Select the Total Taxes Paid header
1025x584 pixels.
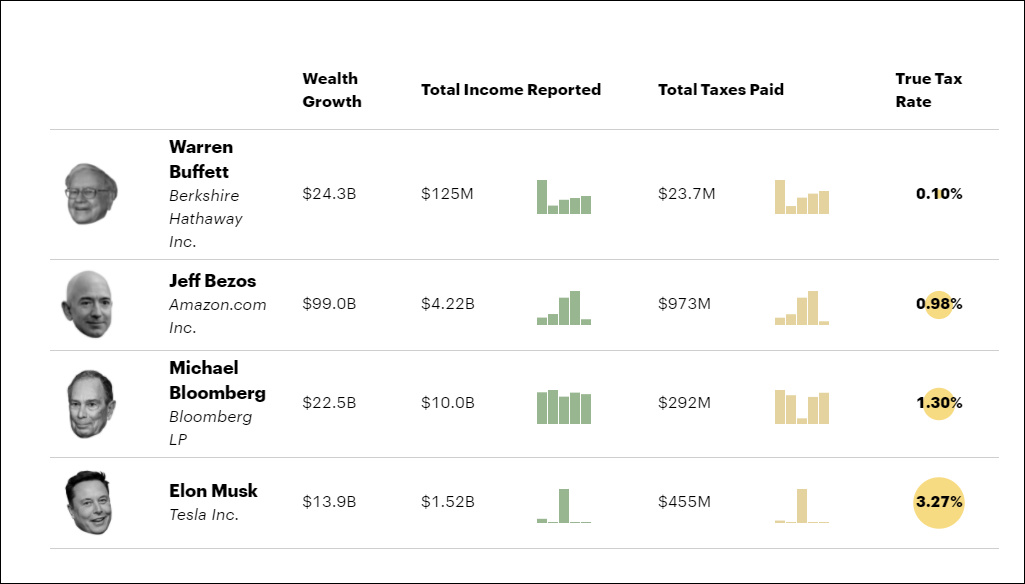(x=720, y=90)
